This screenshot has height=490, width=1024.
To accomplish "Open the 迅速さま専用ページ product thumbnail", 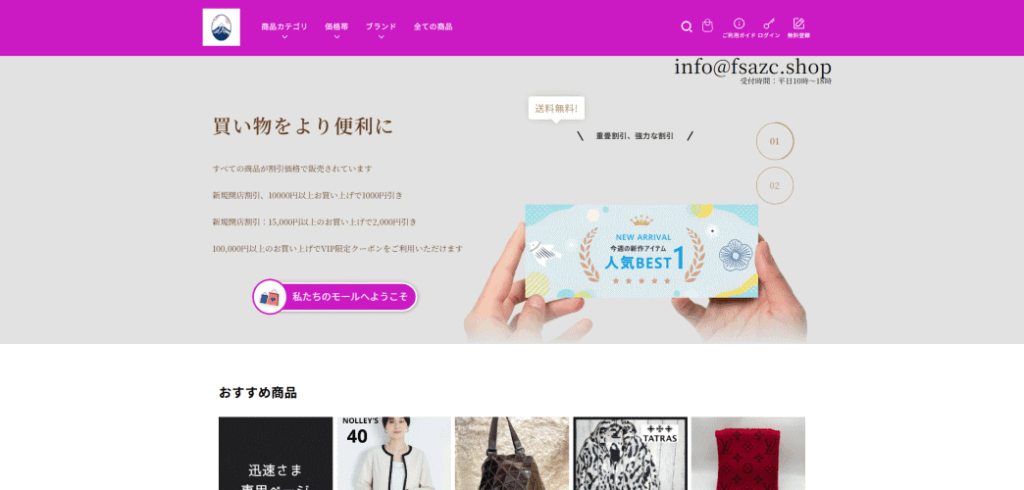I will point(276,453).
